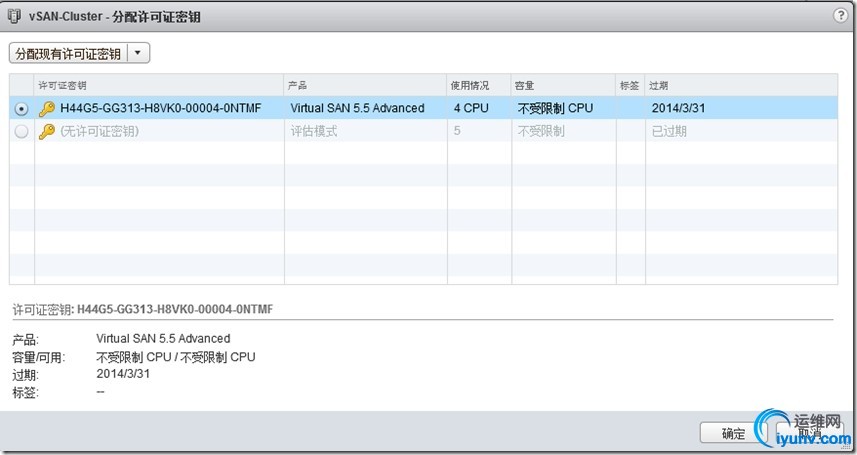The width and height of the screenshot is (857, 455).
Task: Select radio button for H44G5-GG313-H8VK0 license
Action: click(x=21, y=109)
